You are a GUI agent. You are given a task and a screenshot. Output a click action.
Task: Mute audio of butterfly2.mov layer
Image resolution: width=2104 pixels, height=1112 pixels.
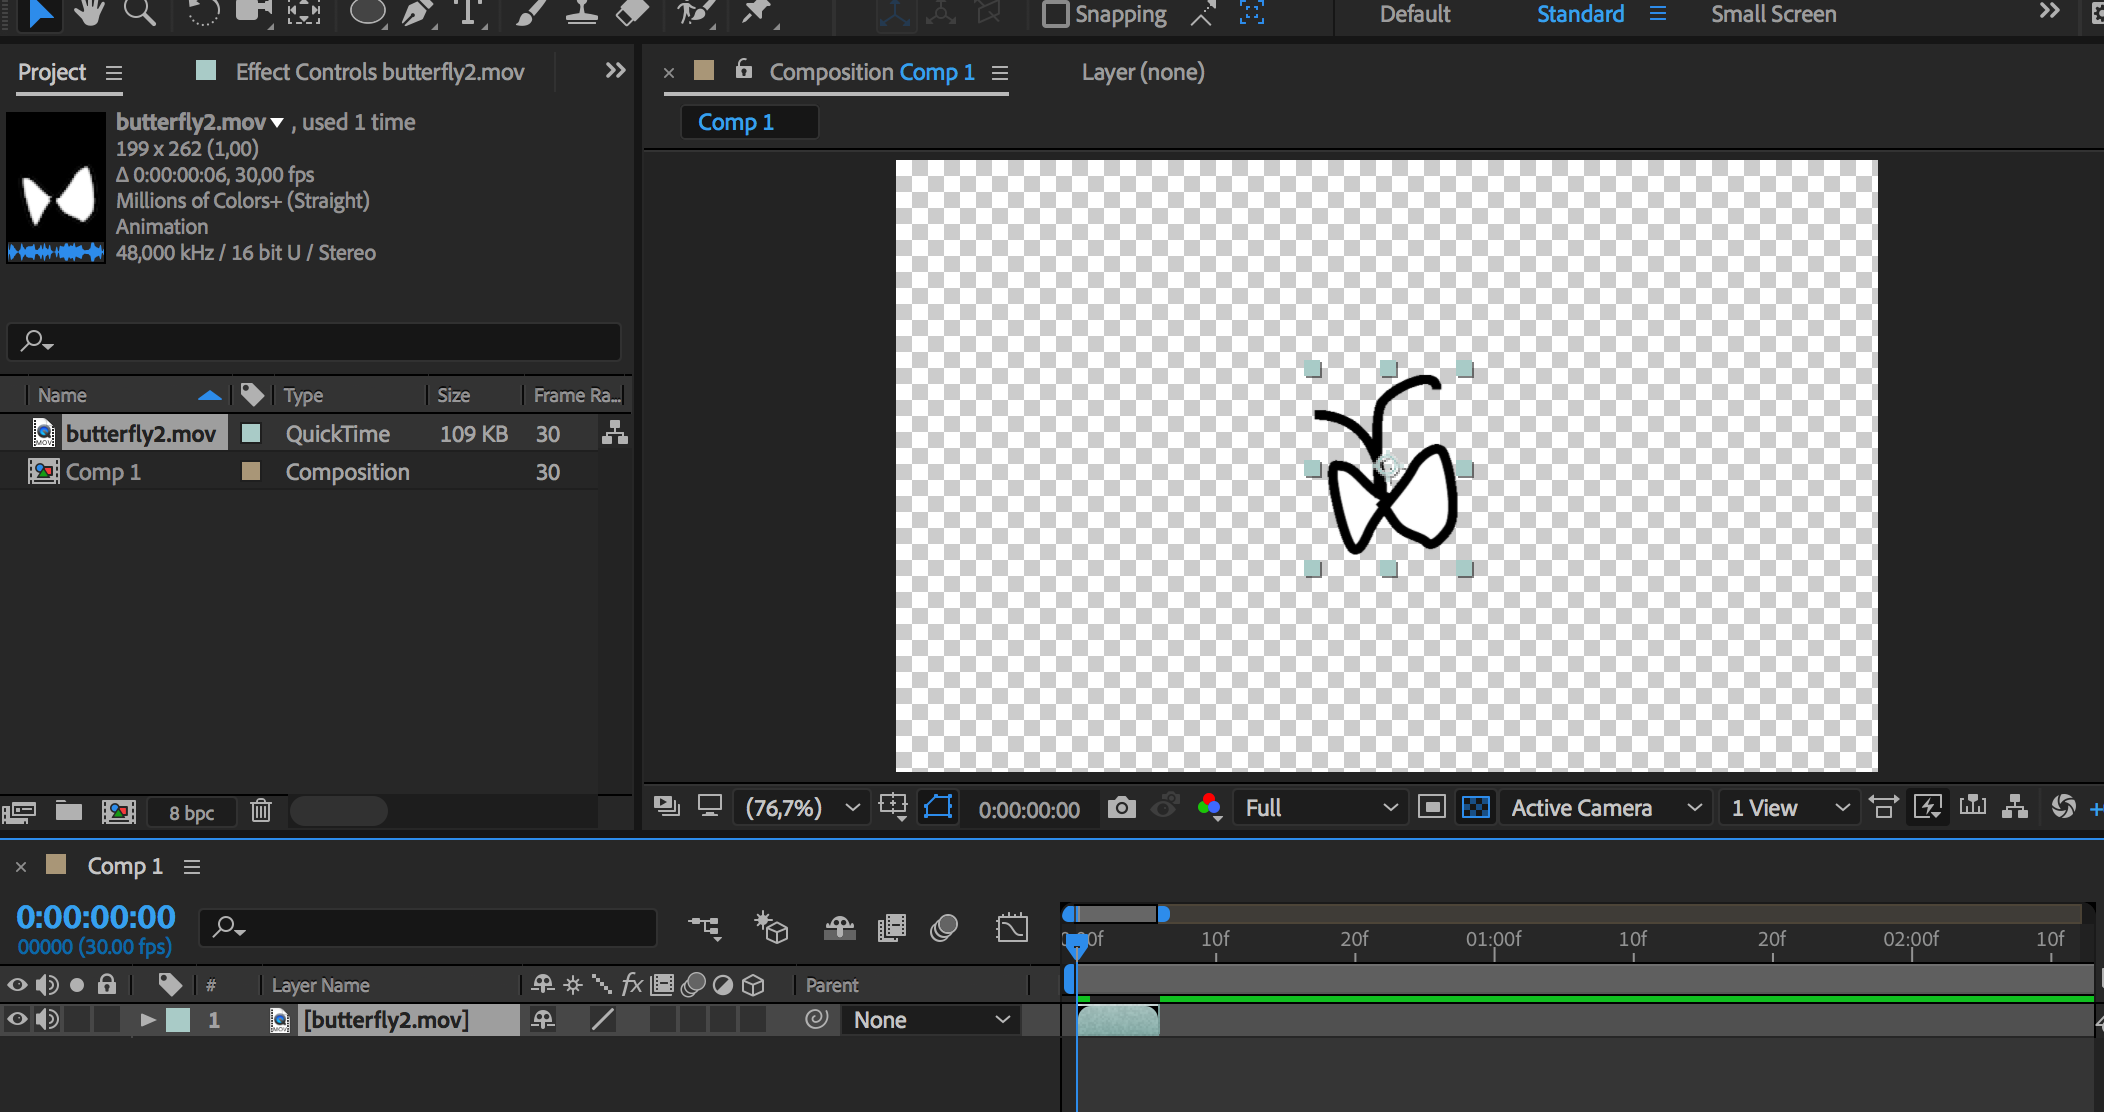pyautogui.click(x=47, y=1020)
